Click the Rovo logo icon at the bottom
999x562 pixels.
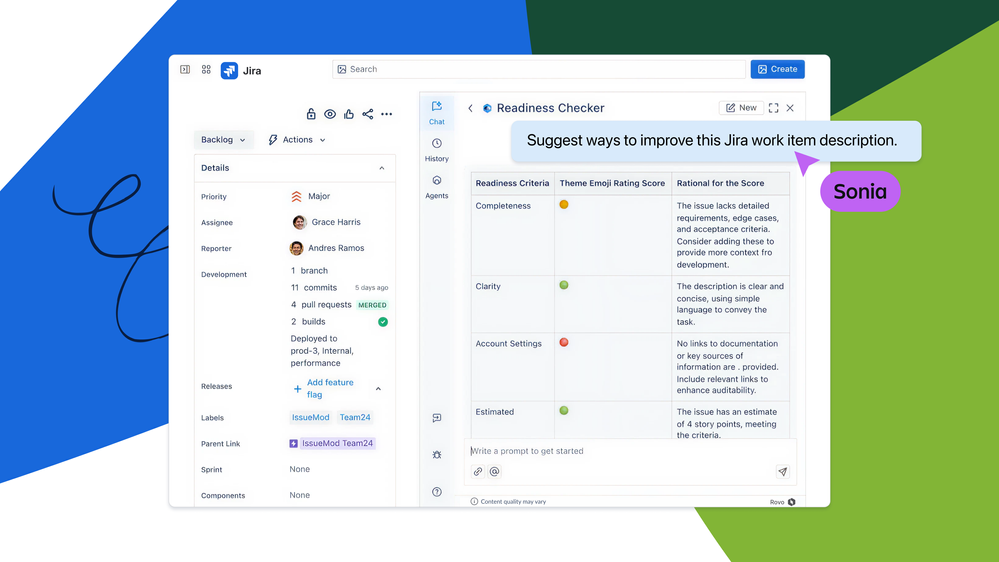(791, 502)
